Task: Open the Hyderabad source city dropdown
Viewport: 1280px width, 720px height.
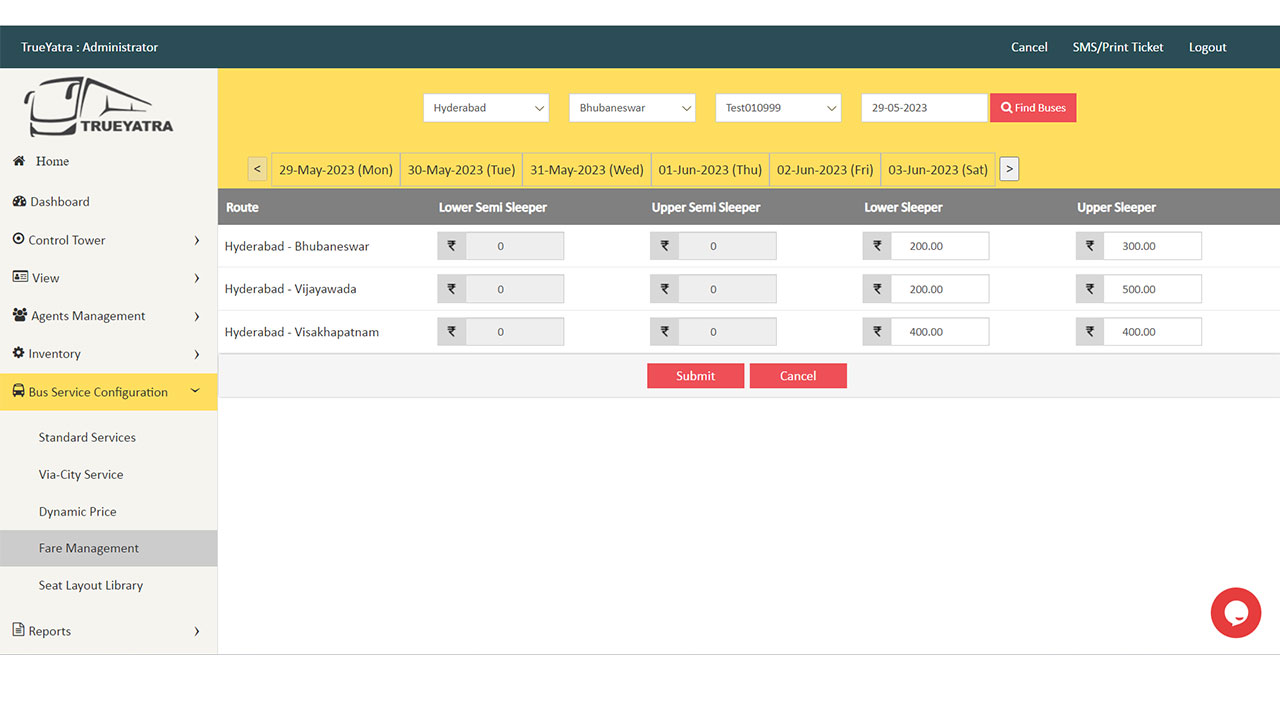Action: [x=486, y=108]
